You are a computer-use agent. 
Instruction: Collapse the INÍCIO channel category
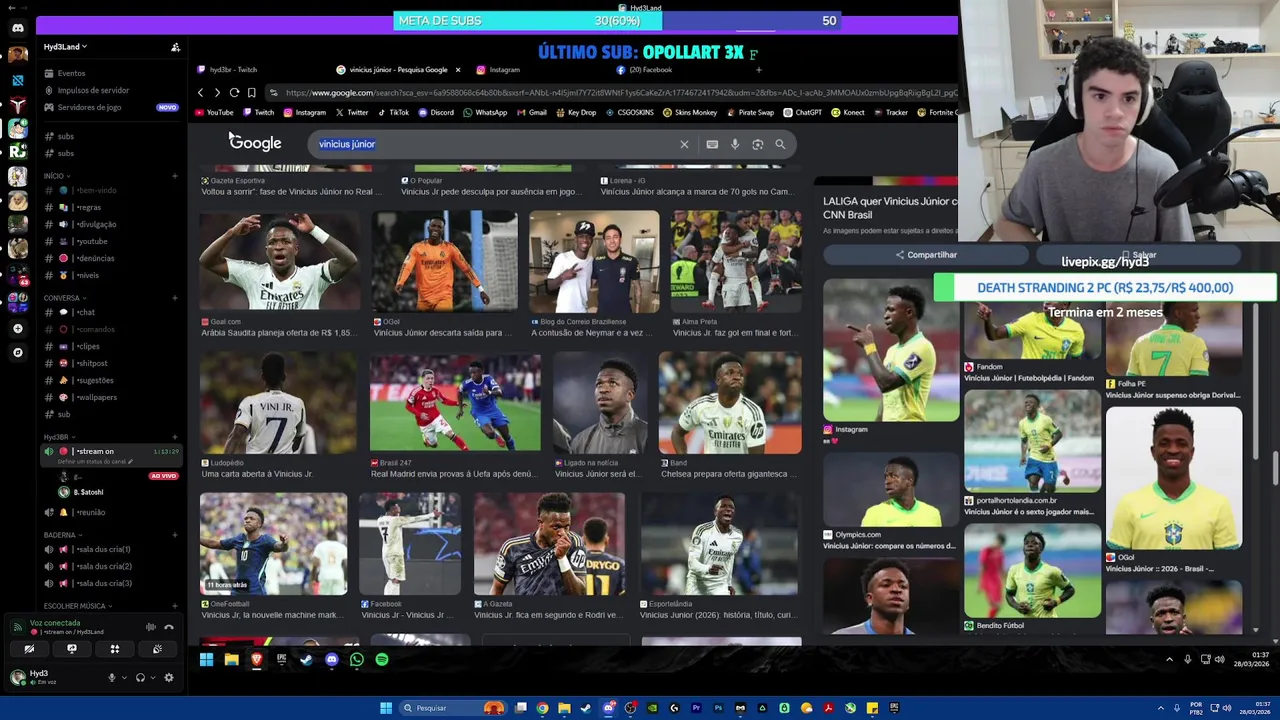[x=56, y=176]
